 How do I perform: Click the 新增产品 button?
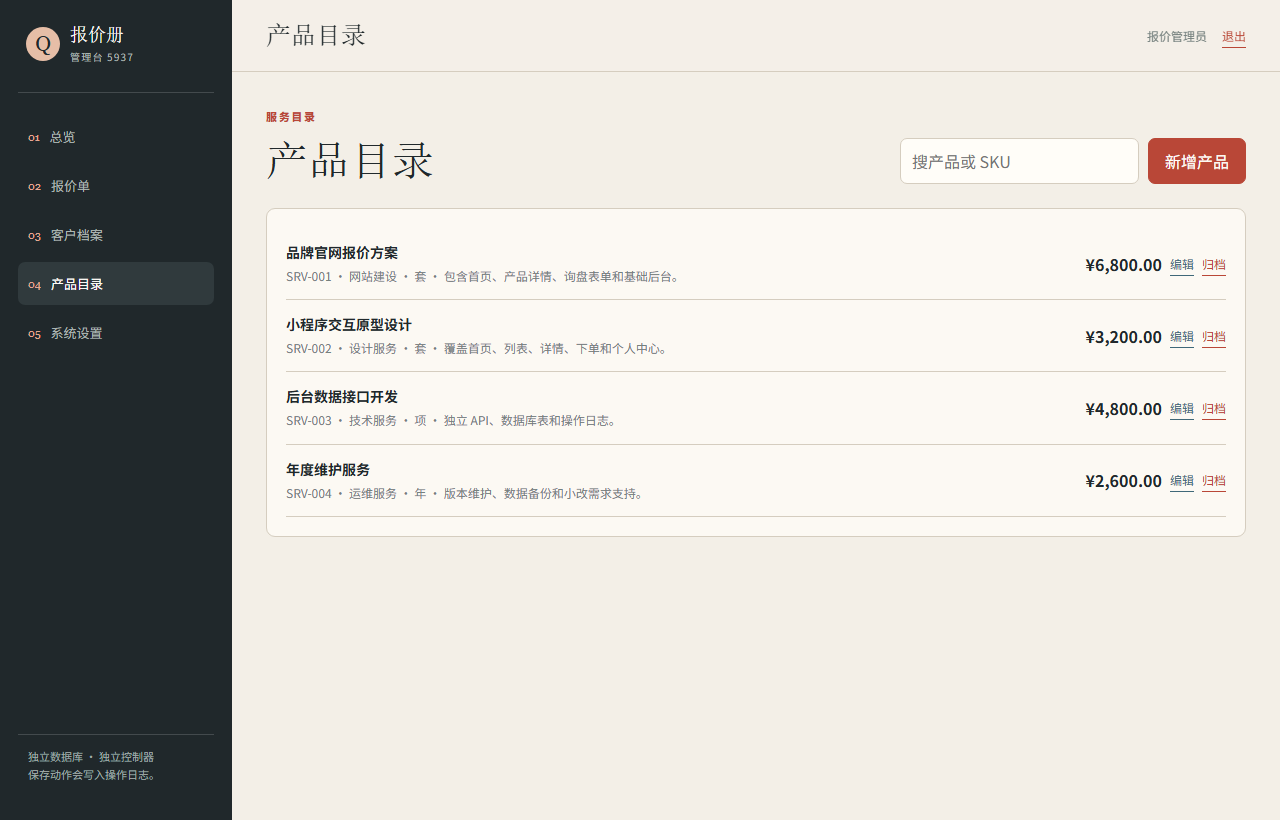pyautogui.click(x=1197, y=161)
